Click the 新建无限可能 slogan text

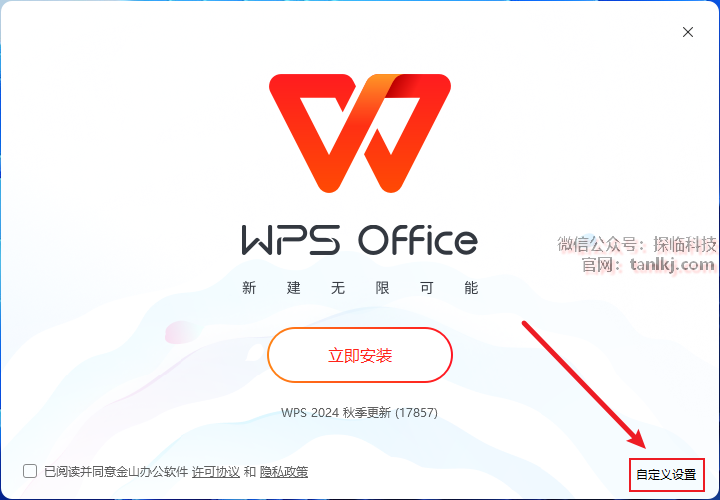[x=360, y=288]
